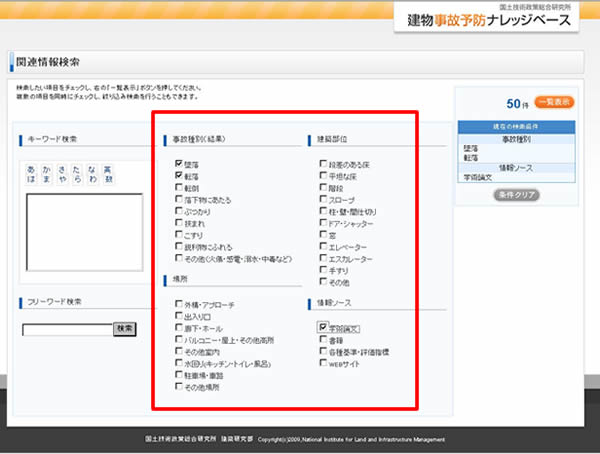Image resolution: width=600 pixels, height=454 pixels.
Task: Uncheck the 墜落 accident type checkbox
Action: tap(179, 163)
